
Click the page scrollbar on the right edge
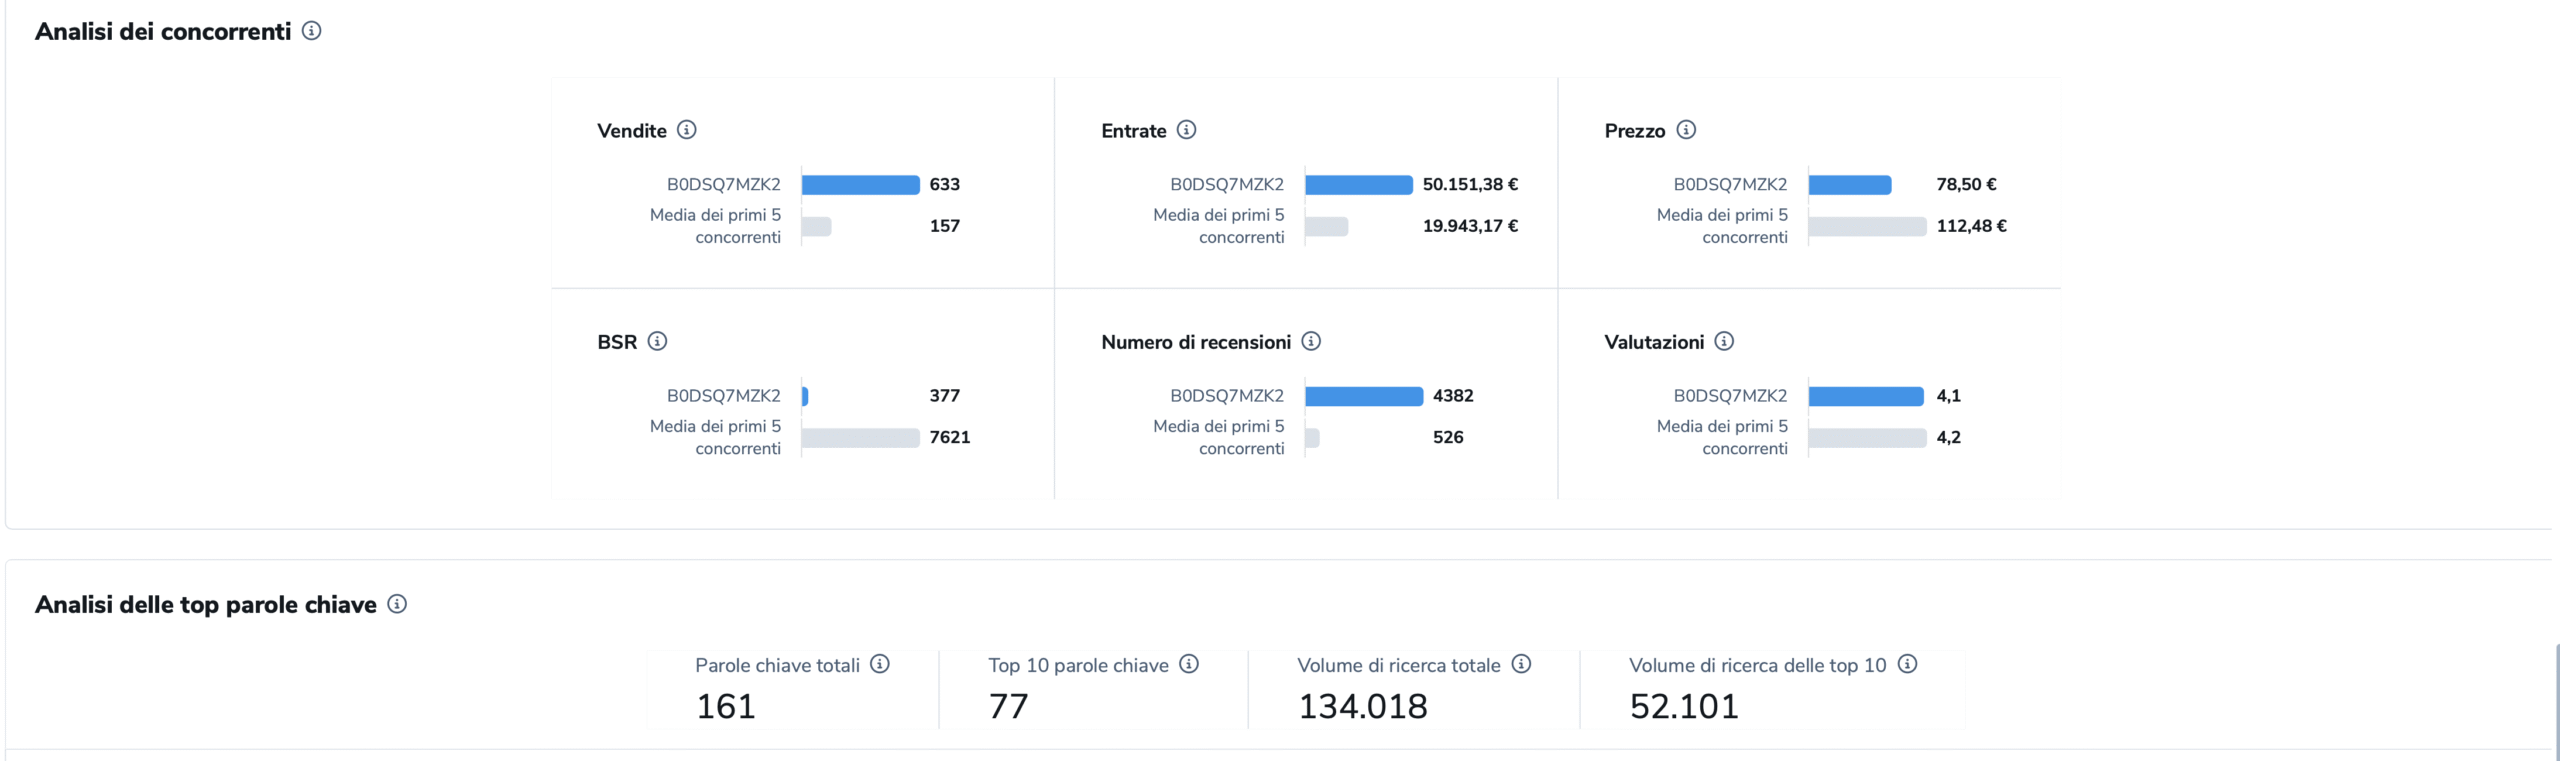2555,700
